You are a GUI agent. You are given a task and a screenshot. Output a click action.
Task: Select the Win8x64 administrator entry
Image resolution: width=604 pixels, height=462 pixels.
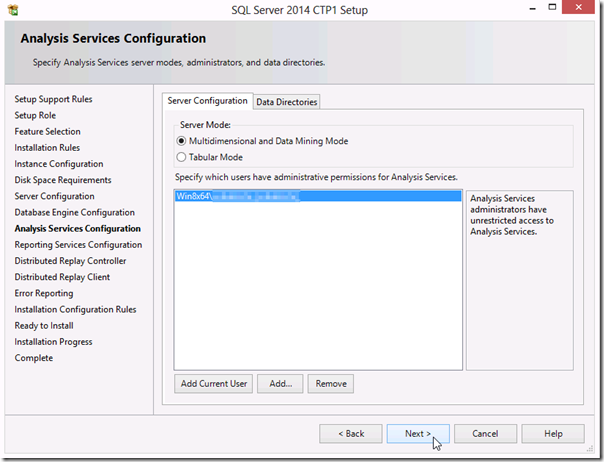click(318, 196)
